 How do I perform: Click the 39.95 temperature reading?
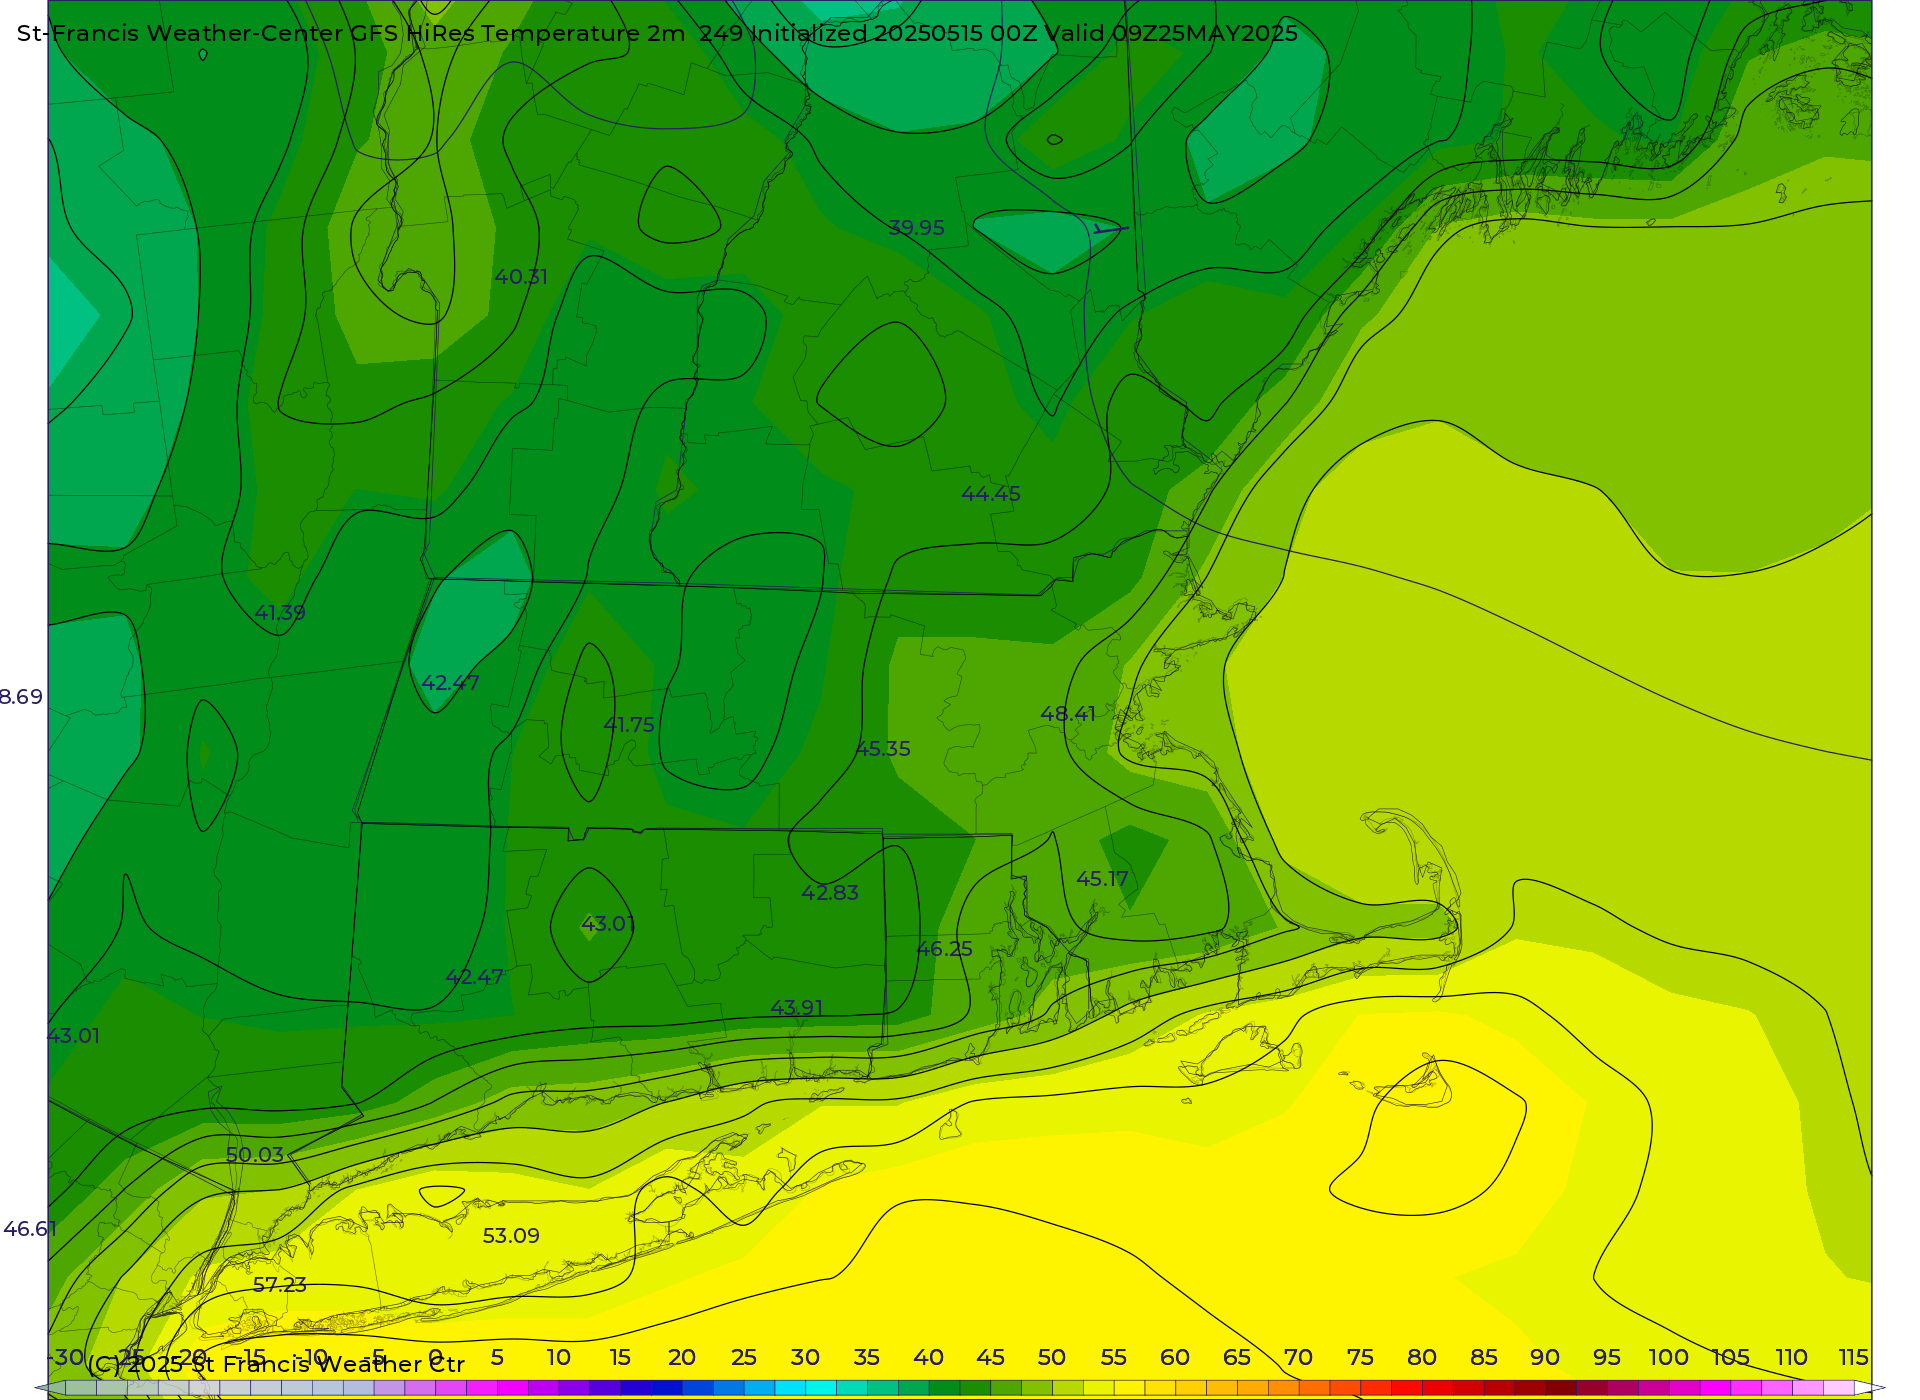[x=916, y=228]
